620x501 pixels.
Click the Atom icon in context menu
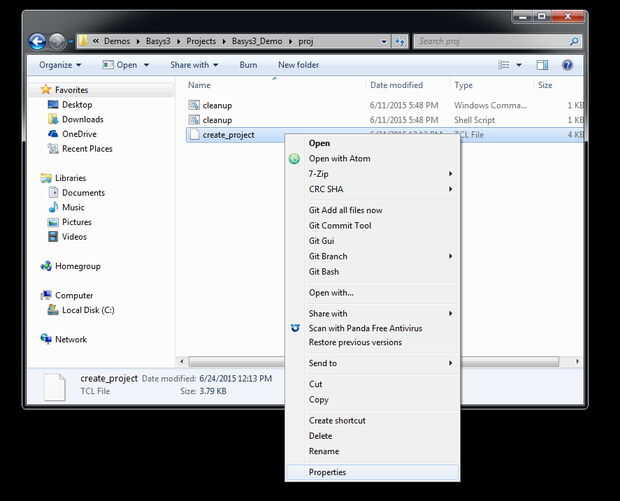tap(294, 159)
